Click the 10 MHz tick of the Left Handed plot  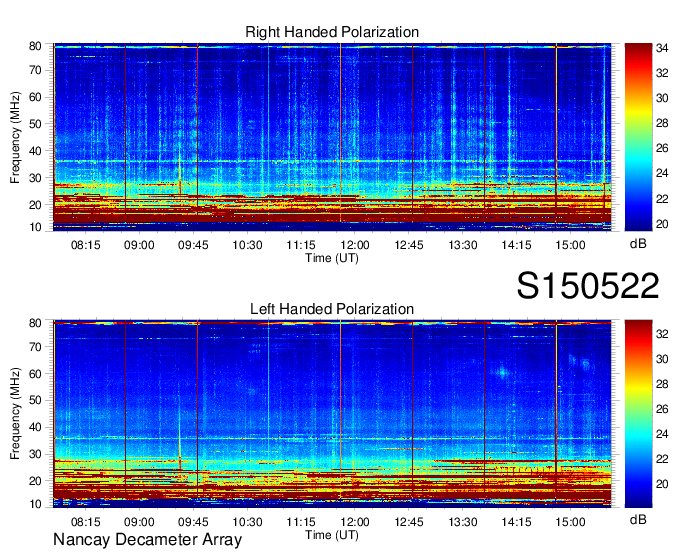click(x=35, y=504)
